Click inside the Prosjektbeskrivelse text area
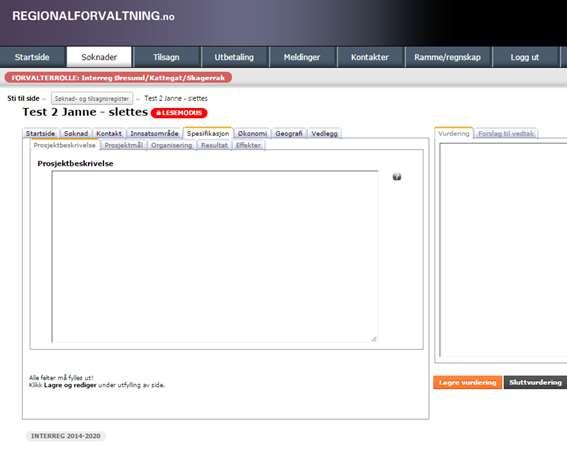The width and height of the screenshot is (567, 457). tap(215, 256)
